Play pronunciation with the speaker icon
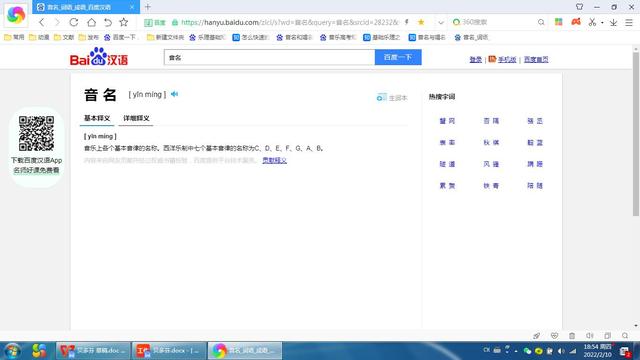 tap(175, 94)
